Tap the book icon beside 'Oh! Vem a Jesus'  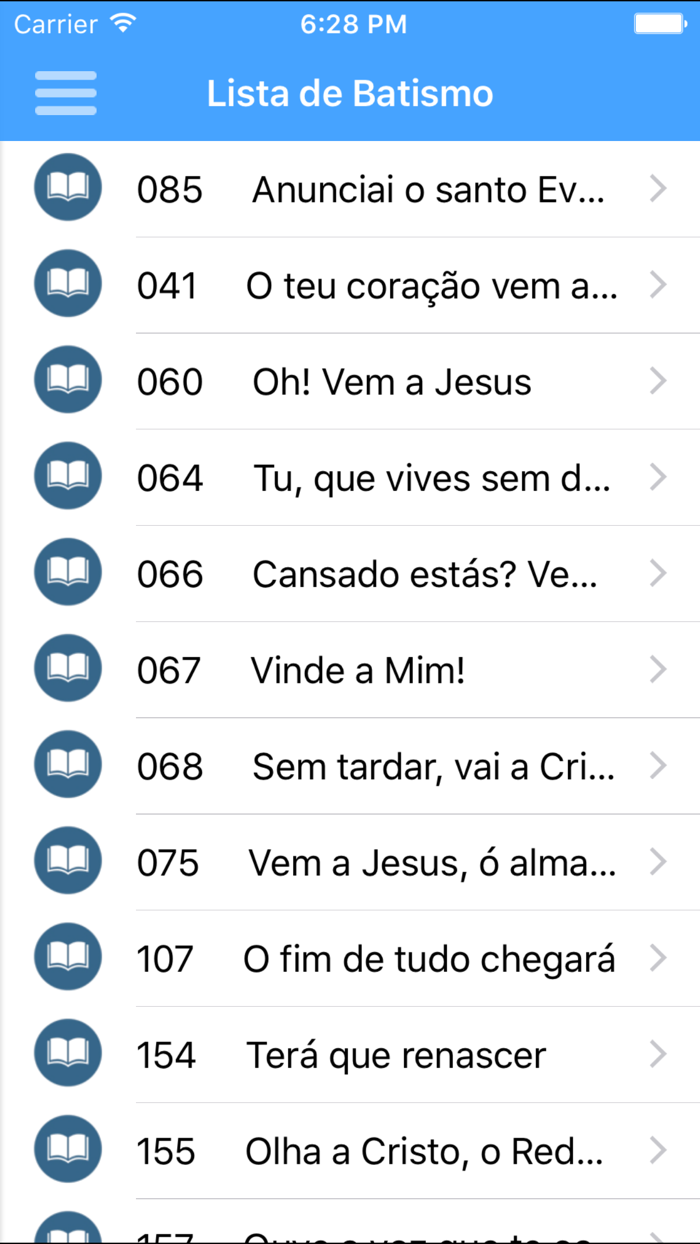pyautogui.click(x=67, y=379)
